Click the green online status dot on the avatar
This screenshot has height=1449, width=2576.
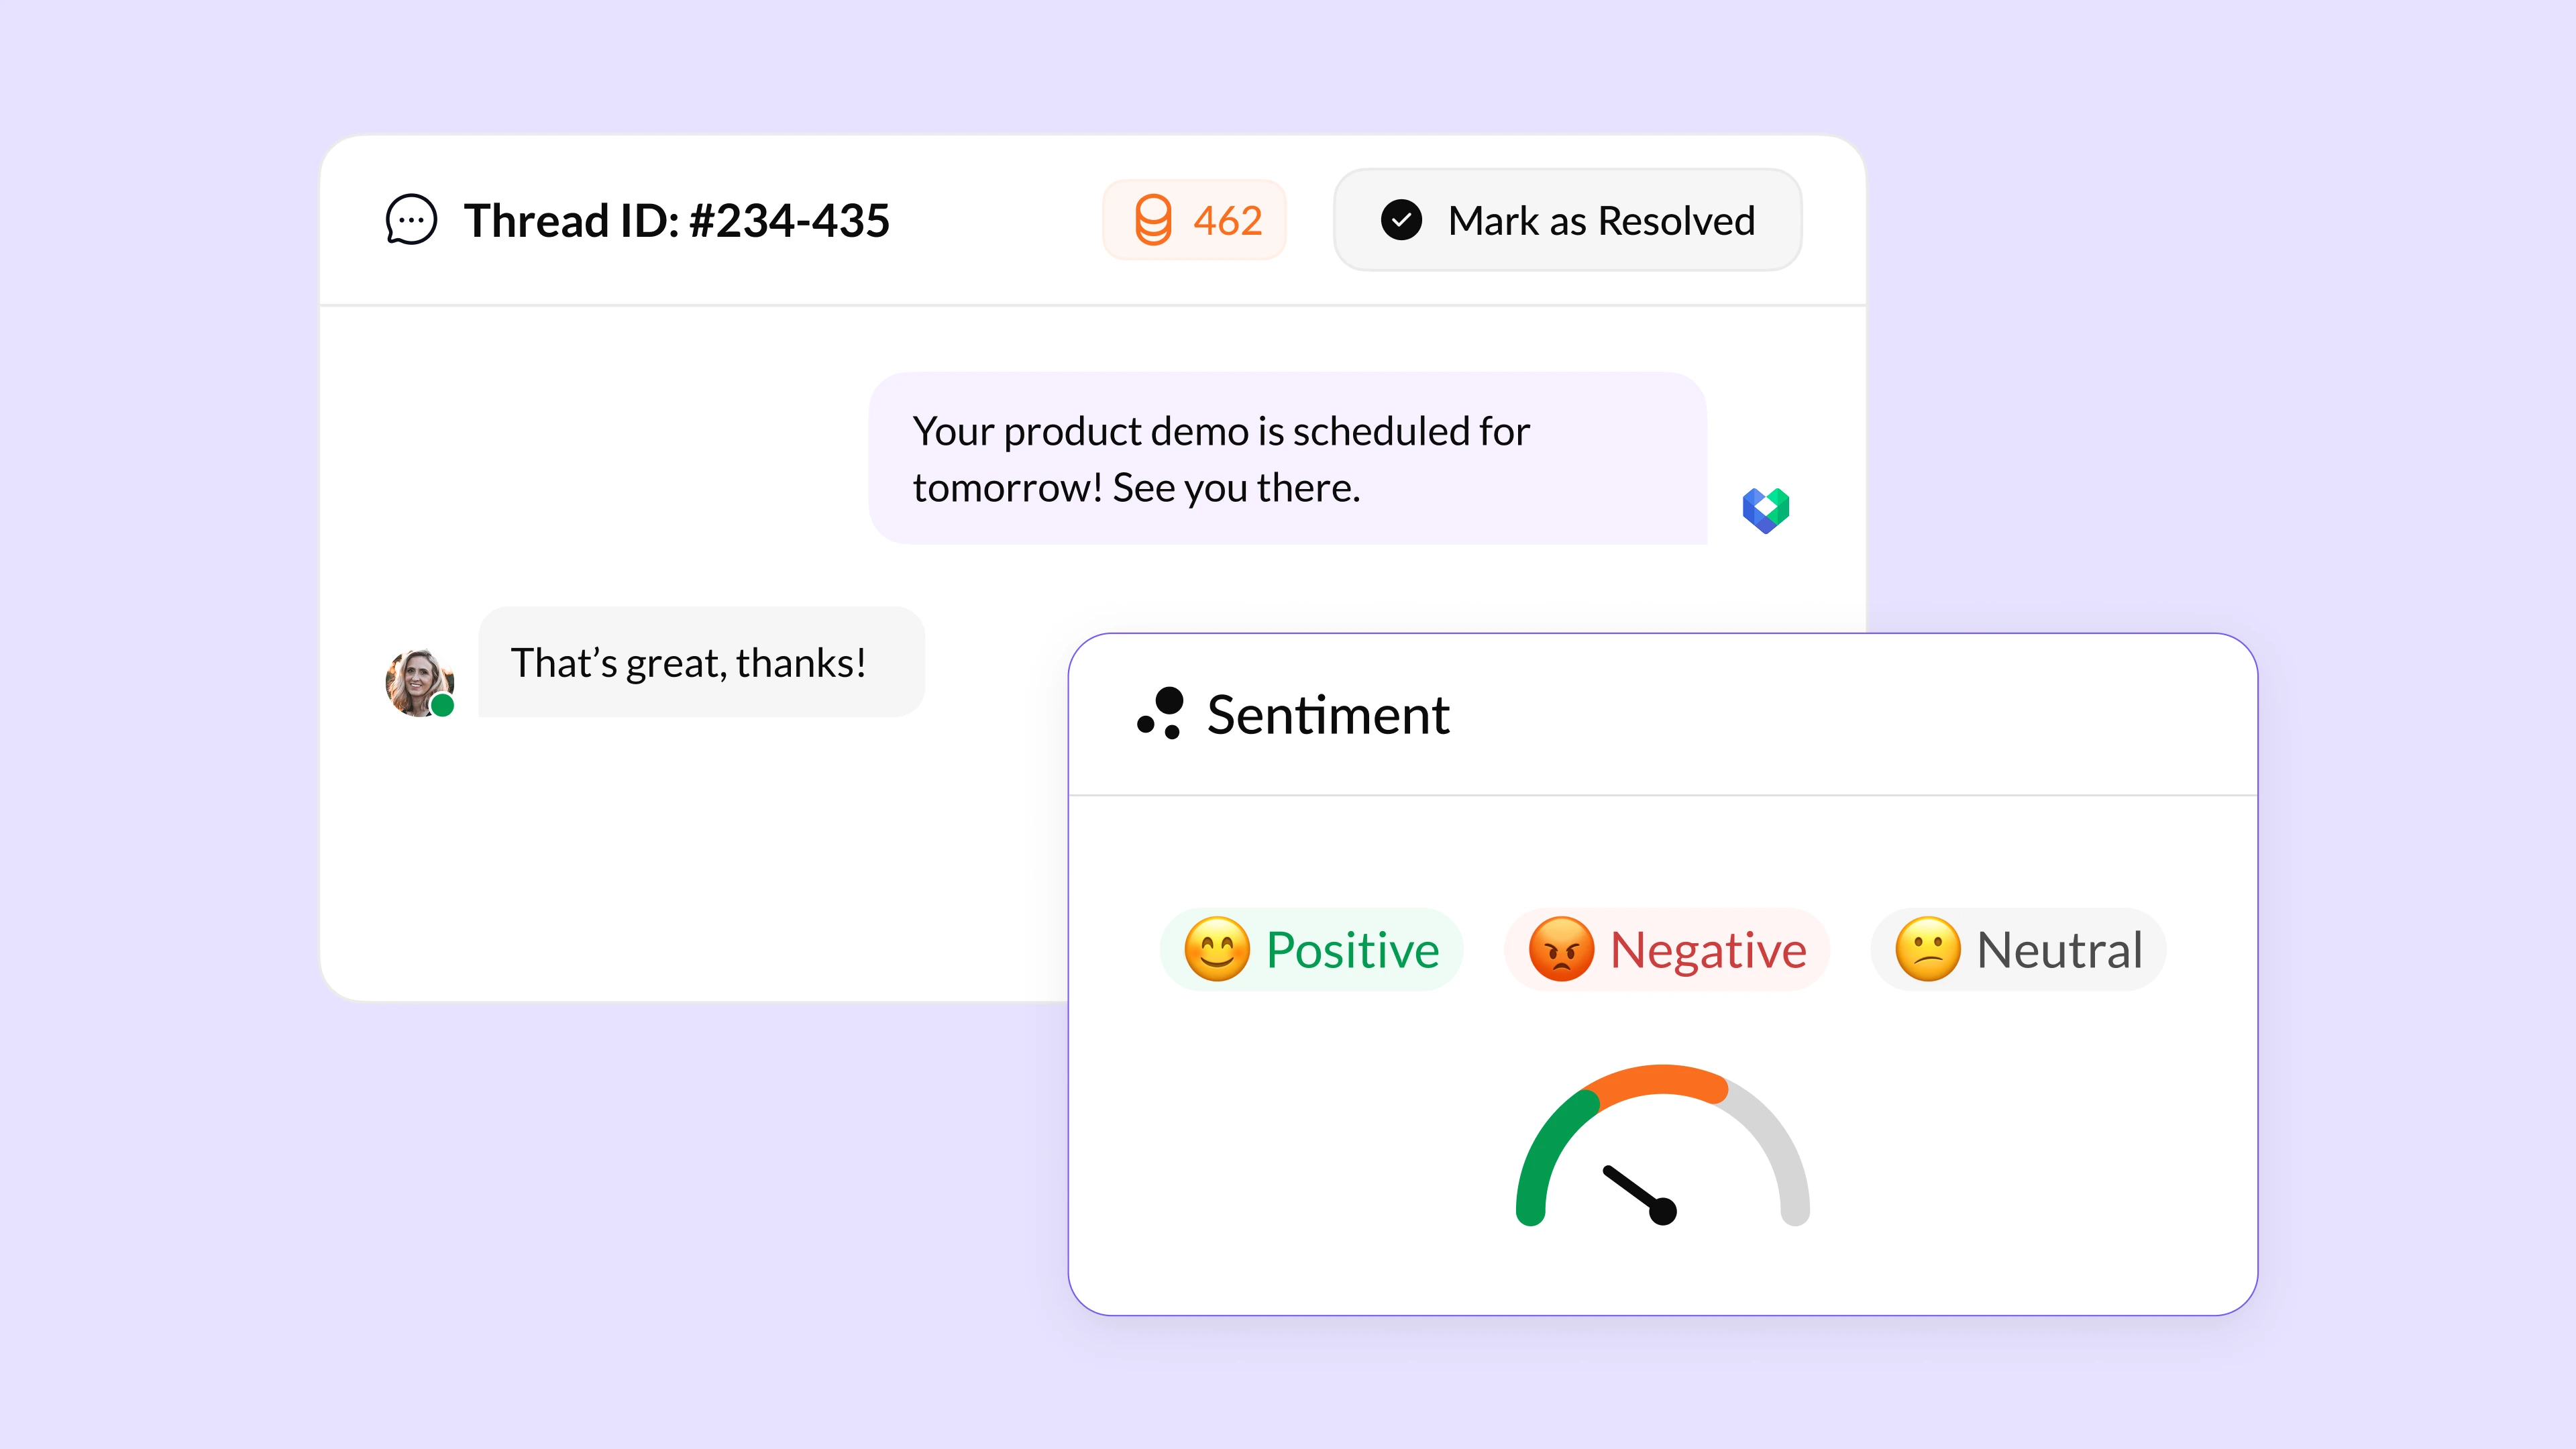tap(444, 706)
